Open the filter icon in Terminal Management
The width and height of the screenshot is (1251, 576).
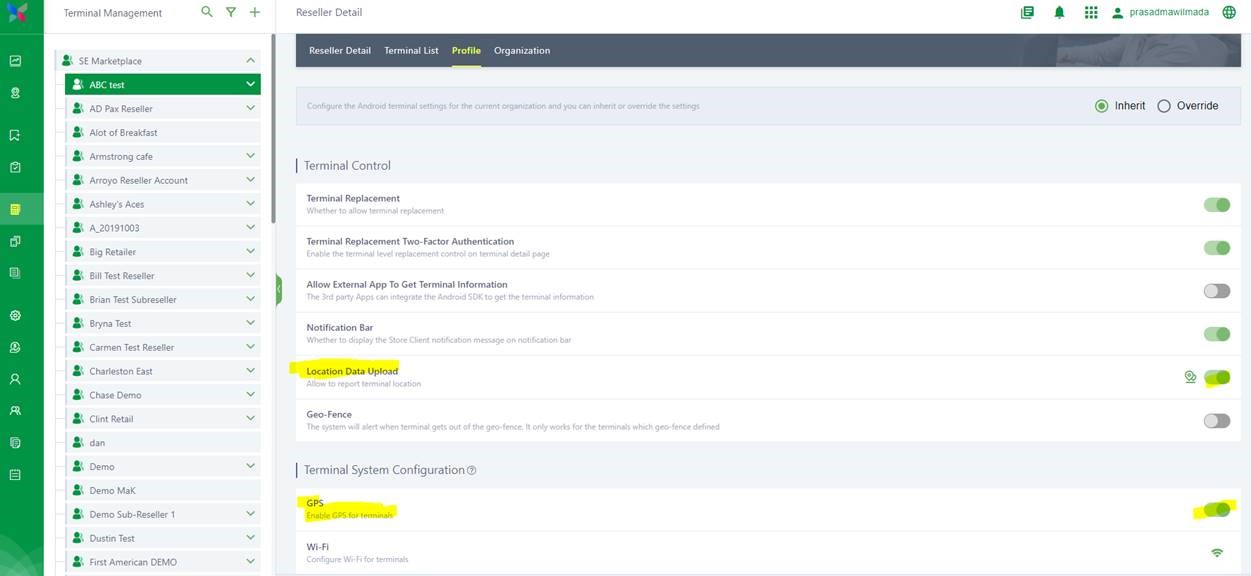point(231,12)
